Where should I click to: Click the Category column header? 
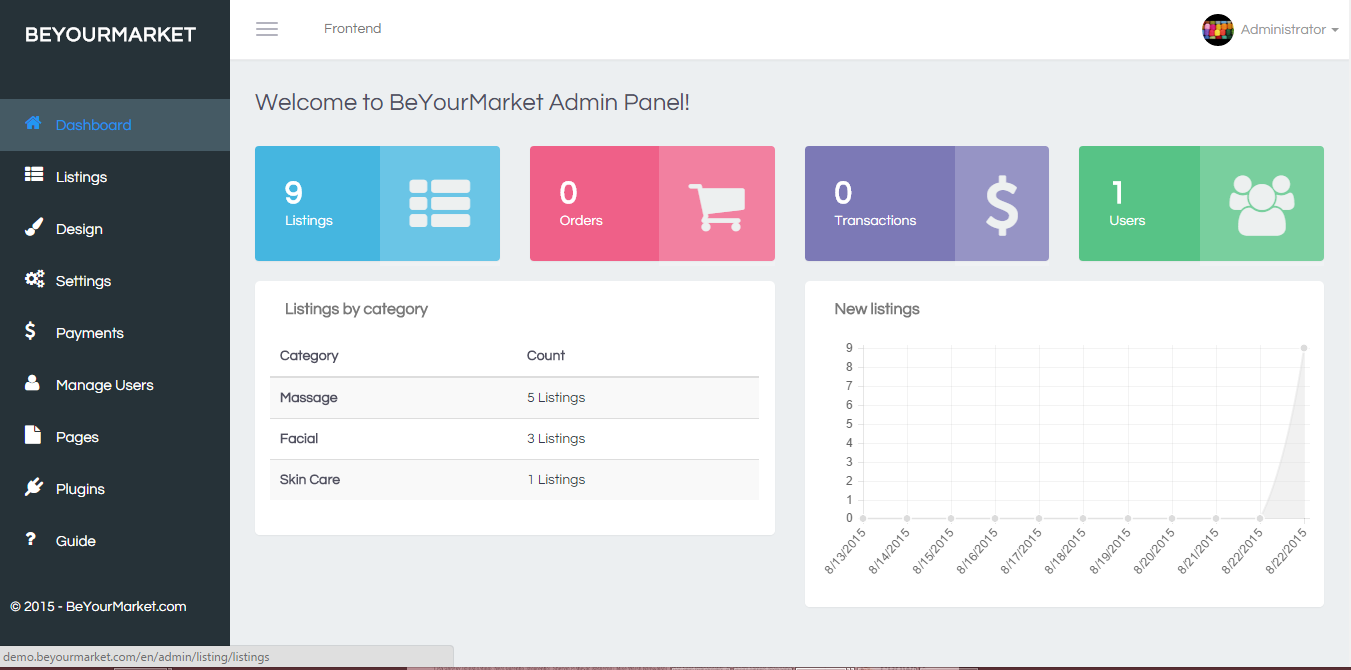coord(309,356)
